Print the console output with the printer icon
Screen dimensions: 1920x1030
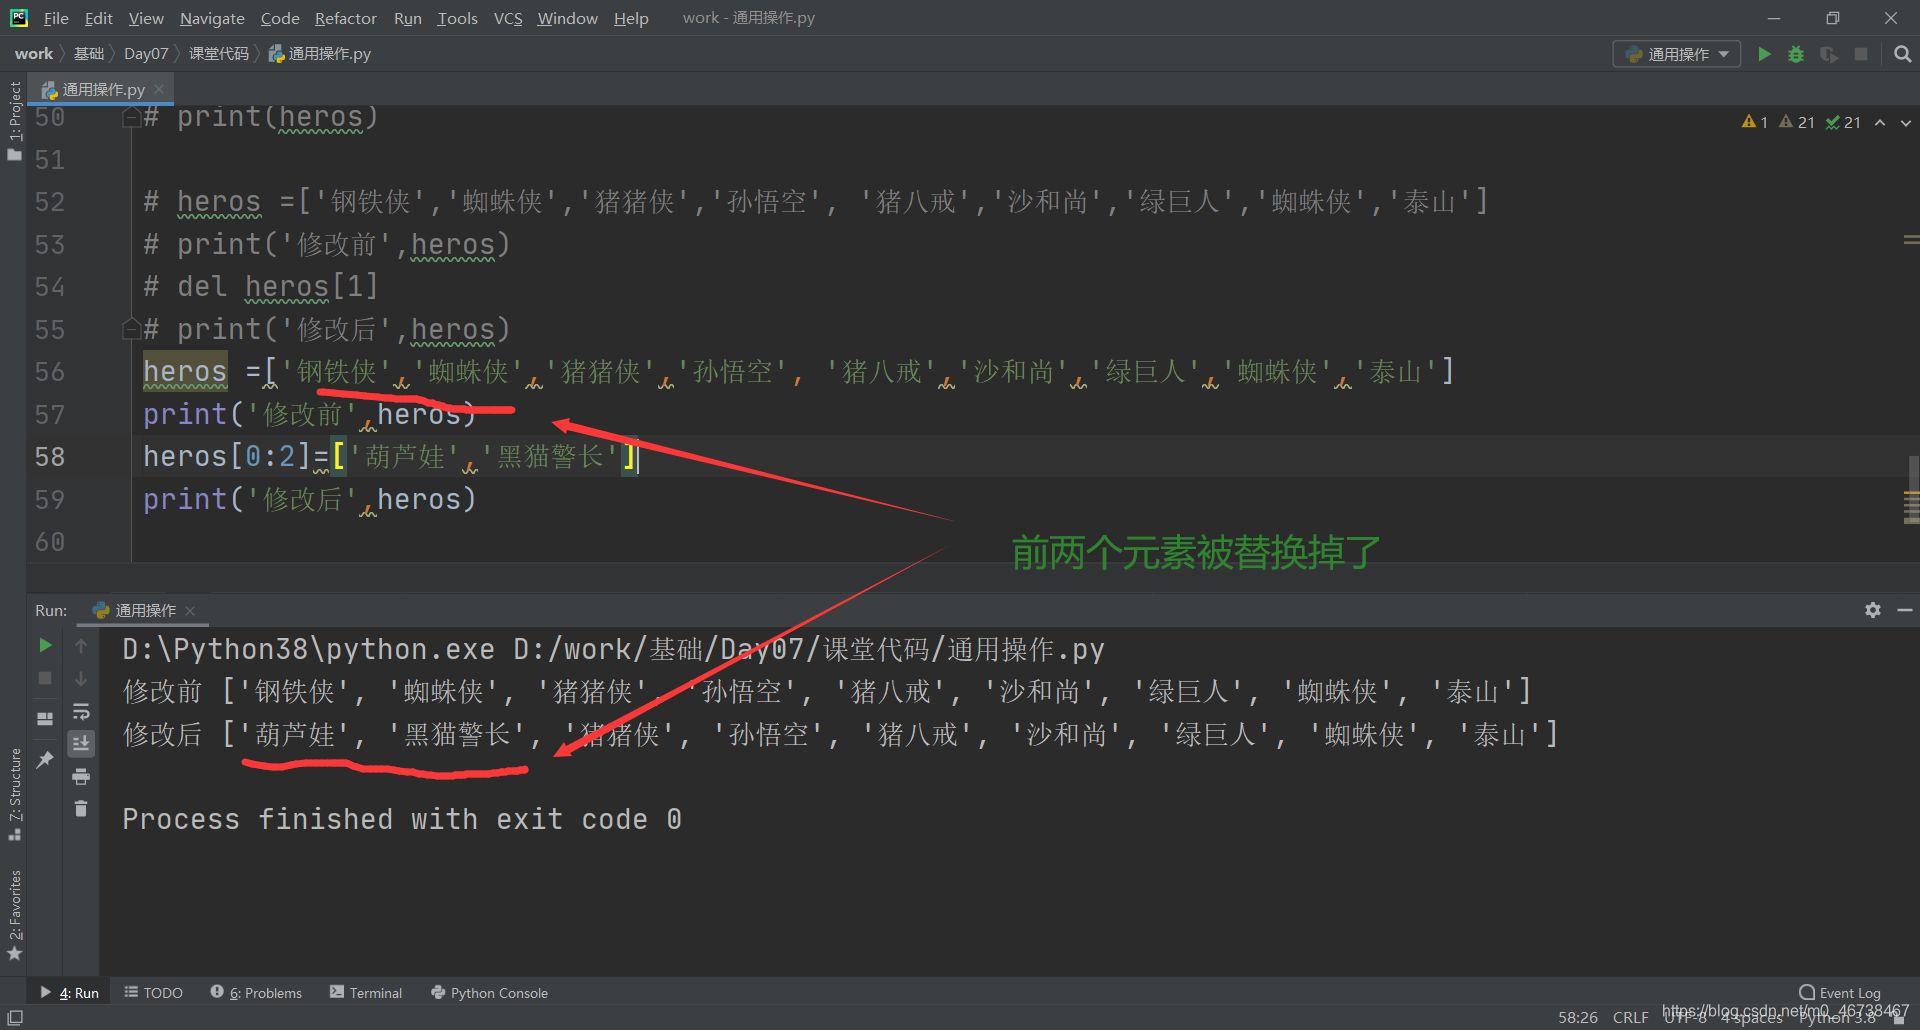coord(81,776)
